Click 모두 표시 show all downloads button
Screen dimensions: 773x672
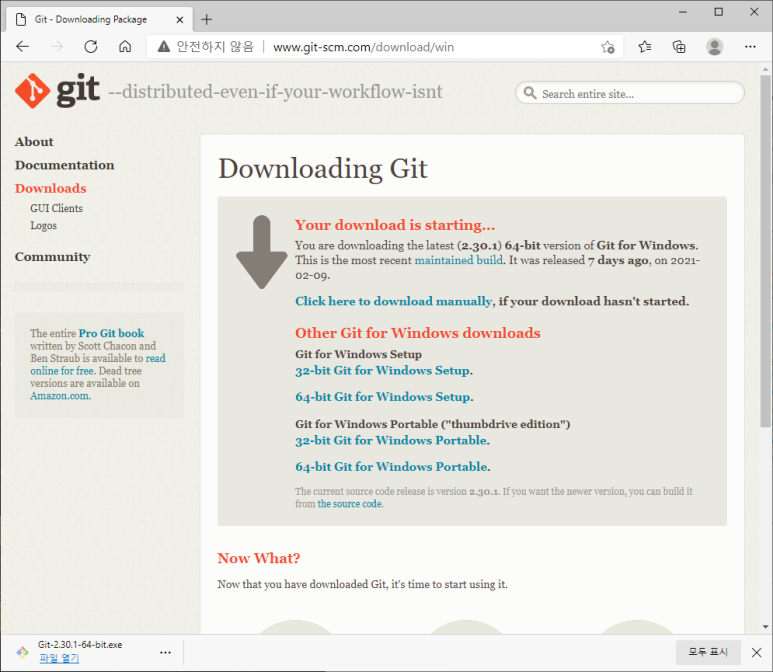[x=708, y=652]
